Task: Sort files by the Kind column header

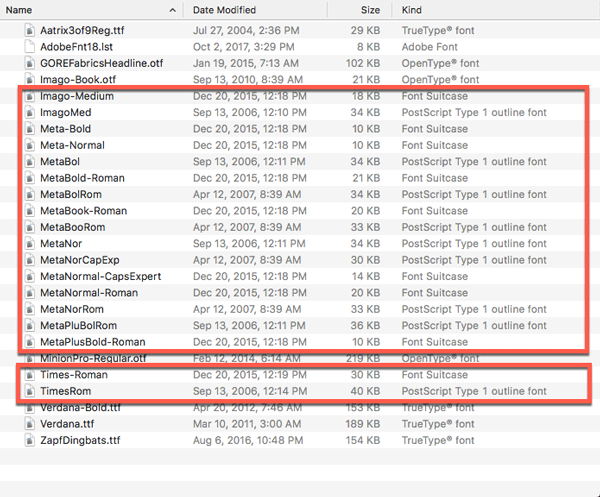Action: [x=411, y=10]
